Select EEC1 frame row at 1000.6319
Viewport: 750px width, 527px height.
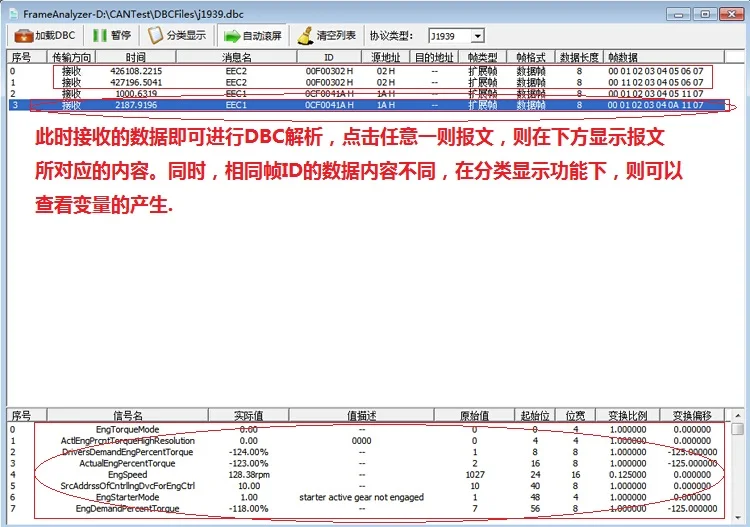(366, 94)
